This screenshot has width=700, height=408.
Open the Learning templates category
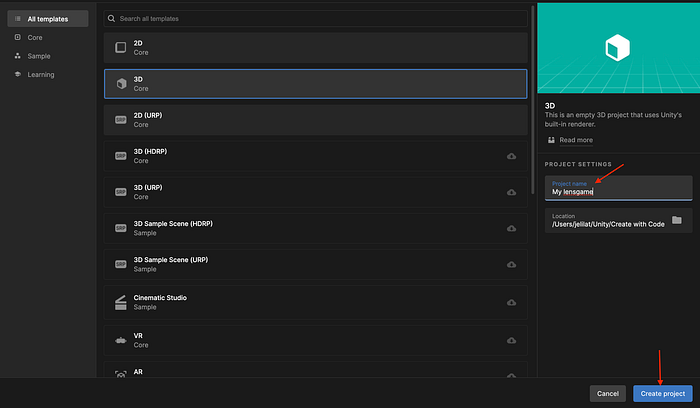41,75
